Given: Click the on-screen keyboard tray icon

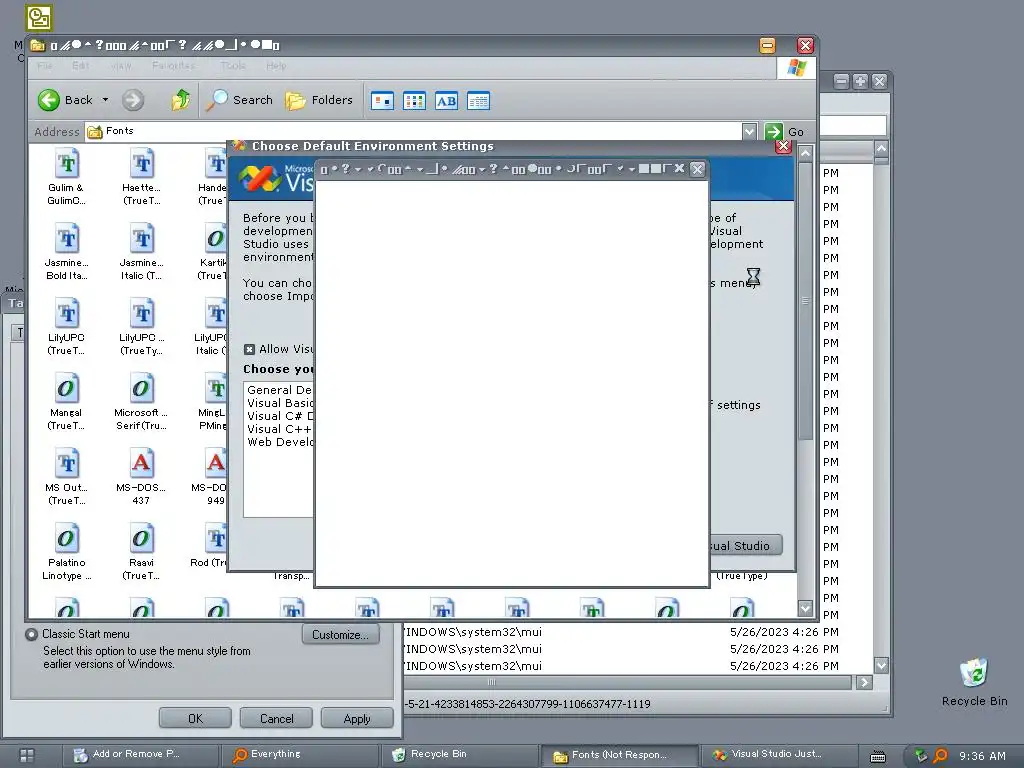Looking at the screenshot, I should tap(878, 756).
